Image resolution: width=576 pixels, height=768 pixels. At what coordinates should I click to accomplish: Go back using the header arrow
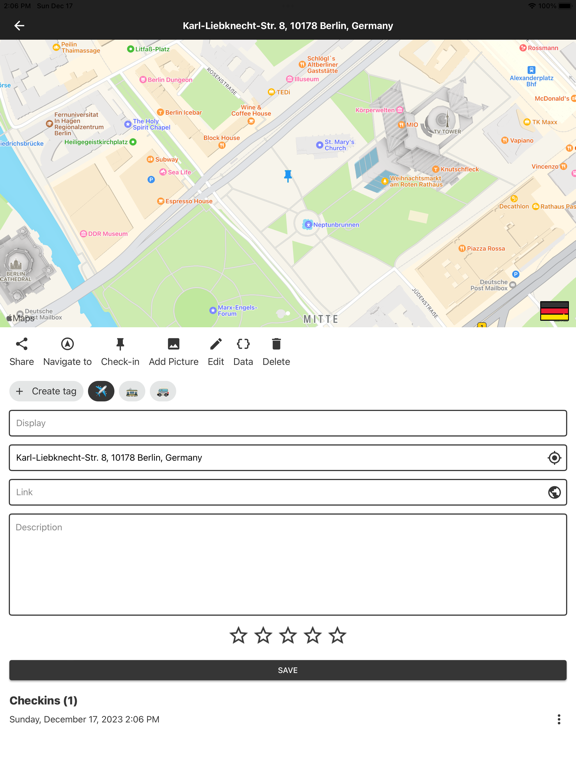[x=19, y=25]
